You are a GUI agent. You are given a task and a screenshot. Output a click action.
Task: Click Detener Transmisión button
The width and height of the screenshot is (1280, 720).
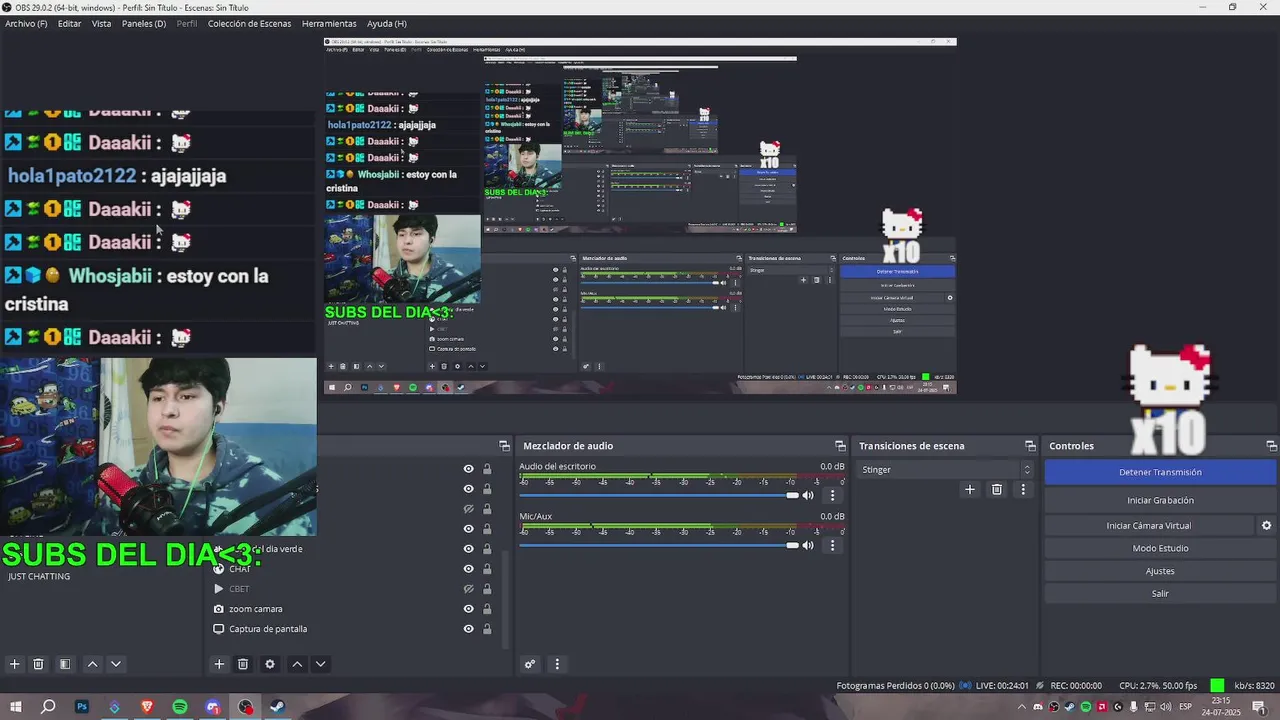tap(1160, 472)
